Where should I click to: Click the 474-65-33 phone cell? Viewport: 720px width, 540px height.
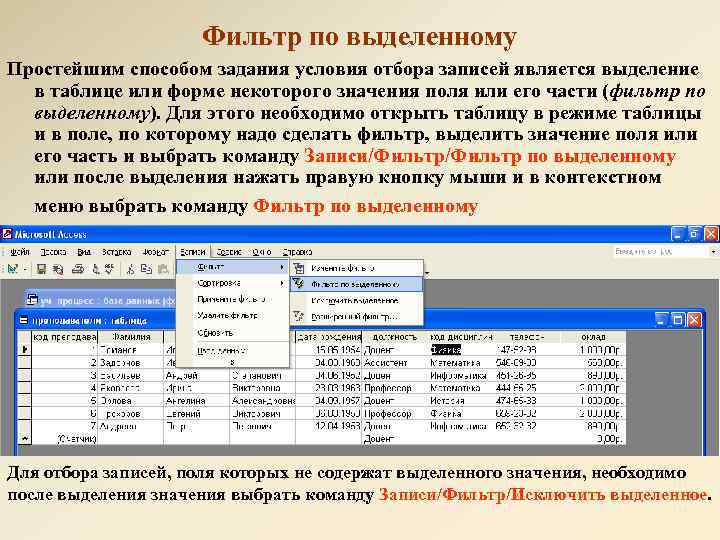(527, 401)
